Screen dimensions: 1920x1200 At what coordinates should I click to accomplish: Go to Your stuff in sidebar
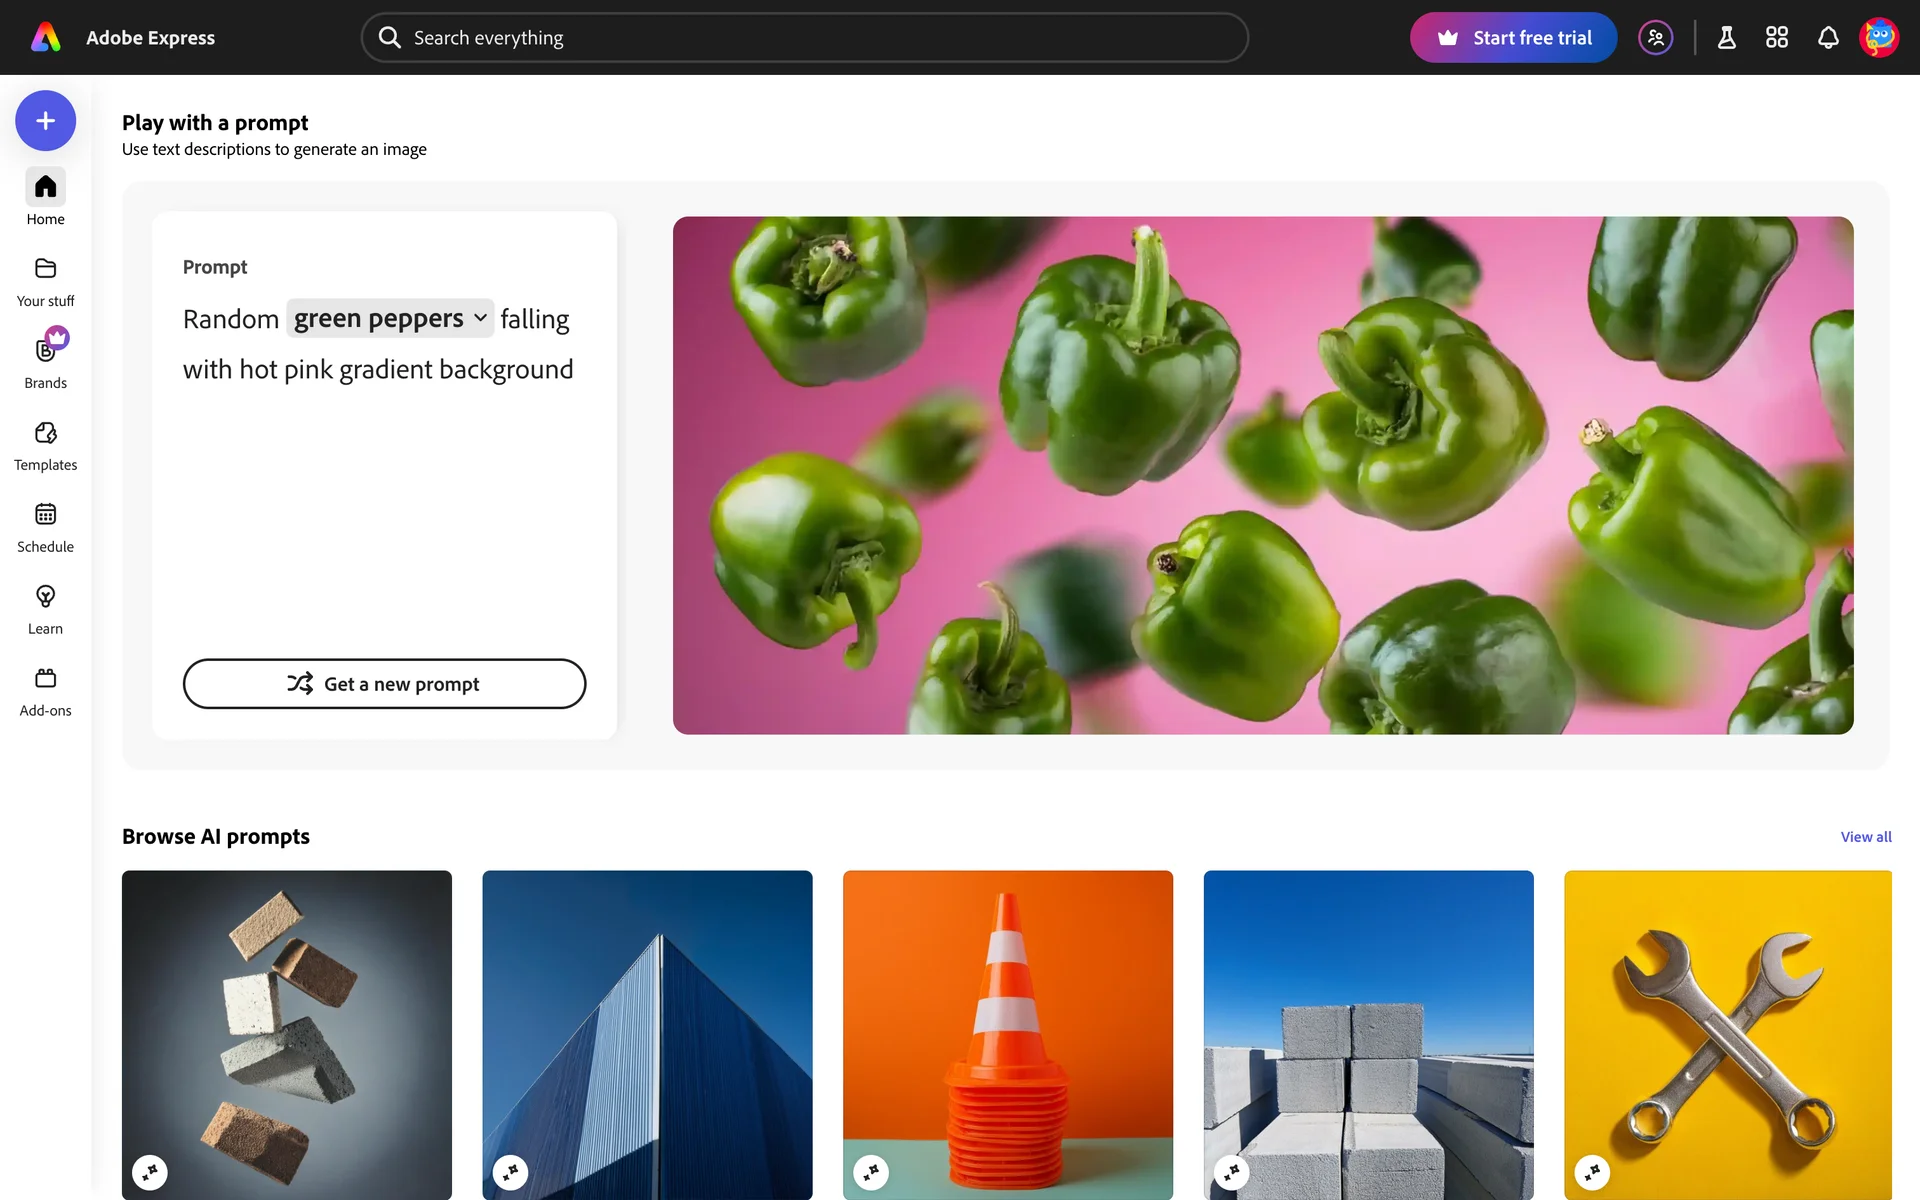pos(45,281)
